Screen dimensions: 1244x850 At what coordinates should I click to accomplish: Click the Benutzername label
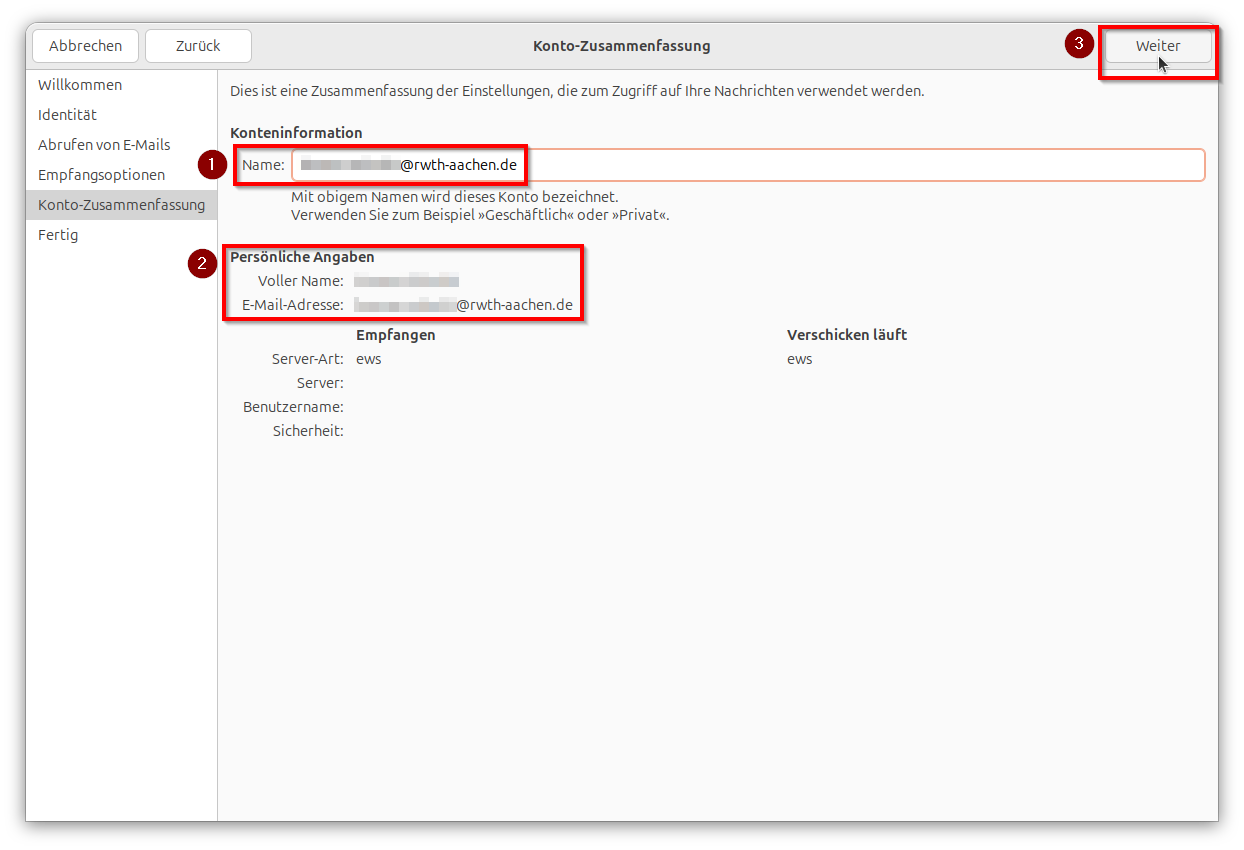pos(294,406)
